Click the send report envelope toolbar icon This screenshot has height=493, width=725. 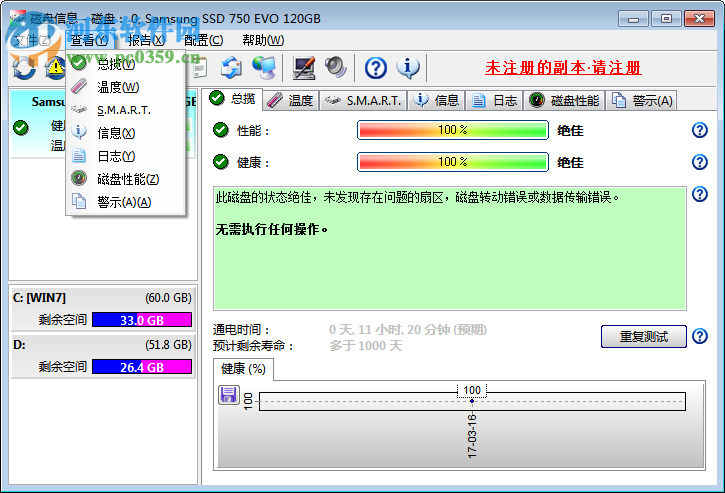[x=231, y=68]
